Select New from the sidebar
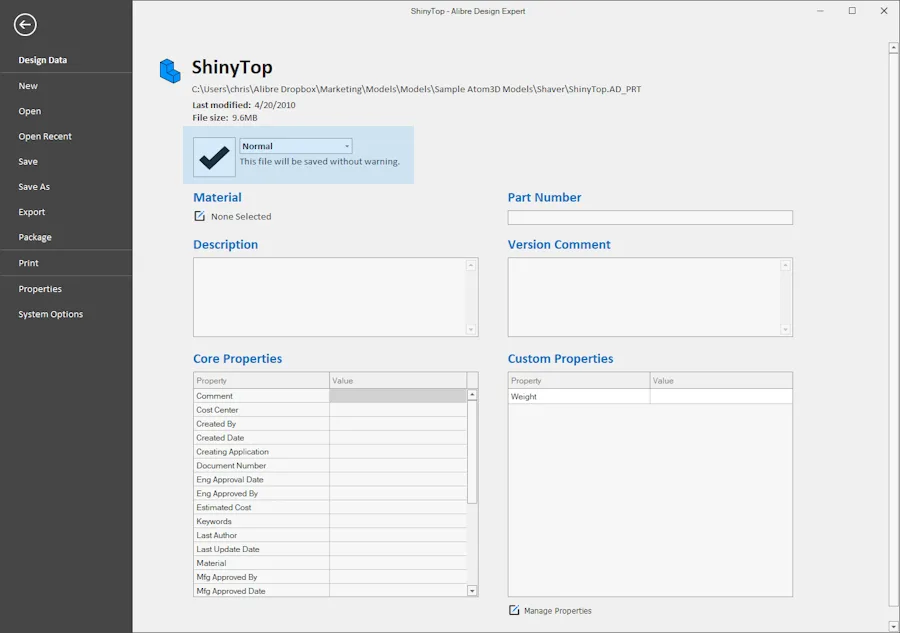900x633 pixels. pos(28,86)
